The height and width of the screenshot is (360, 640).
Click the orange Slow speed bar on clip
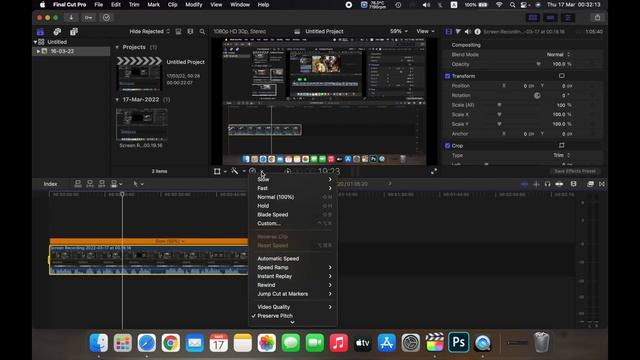tap(149, 241)
